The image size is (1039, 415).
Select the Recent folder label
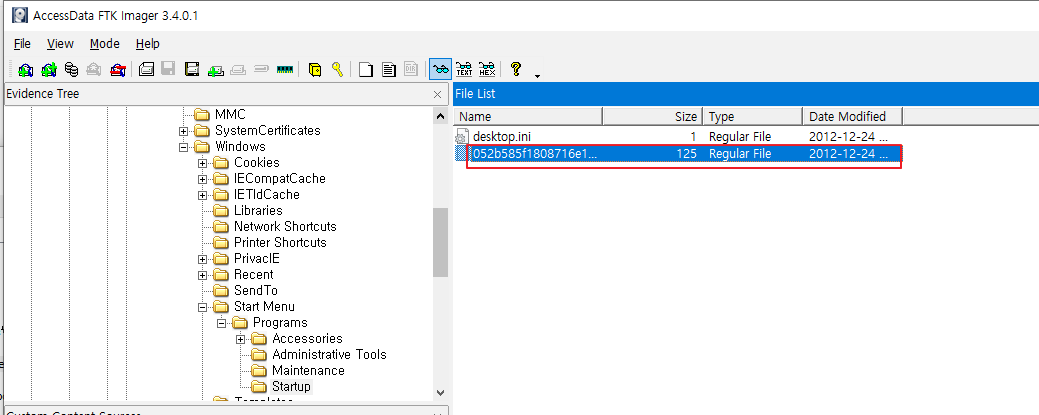253,274
